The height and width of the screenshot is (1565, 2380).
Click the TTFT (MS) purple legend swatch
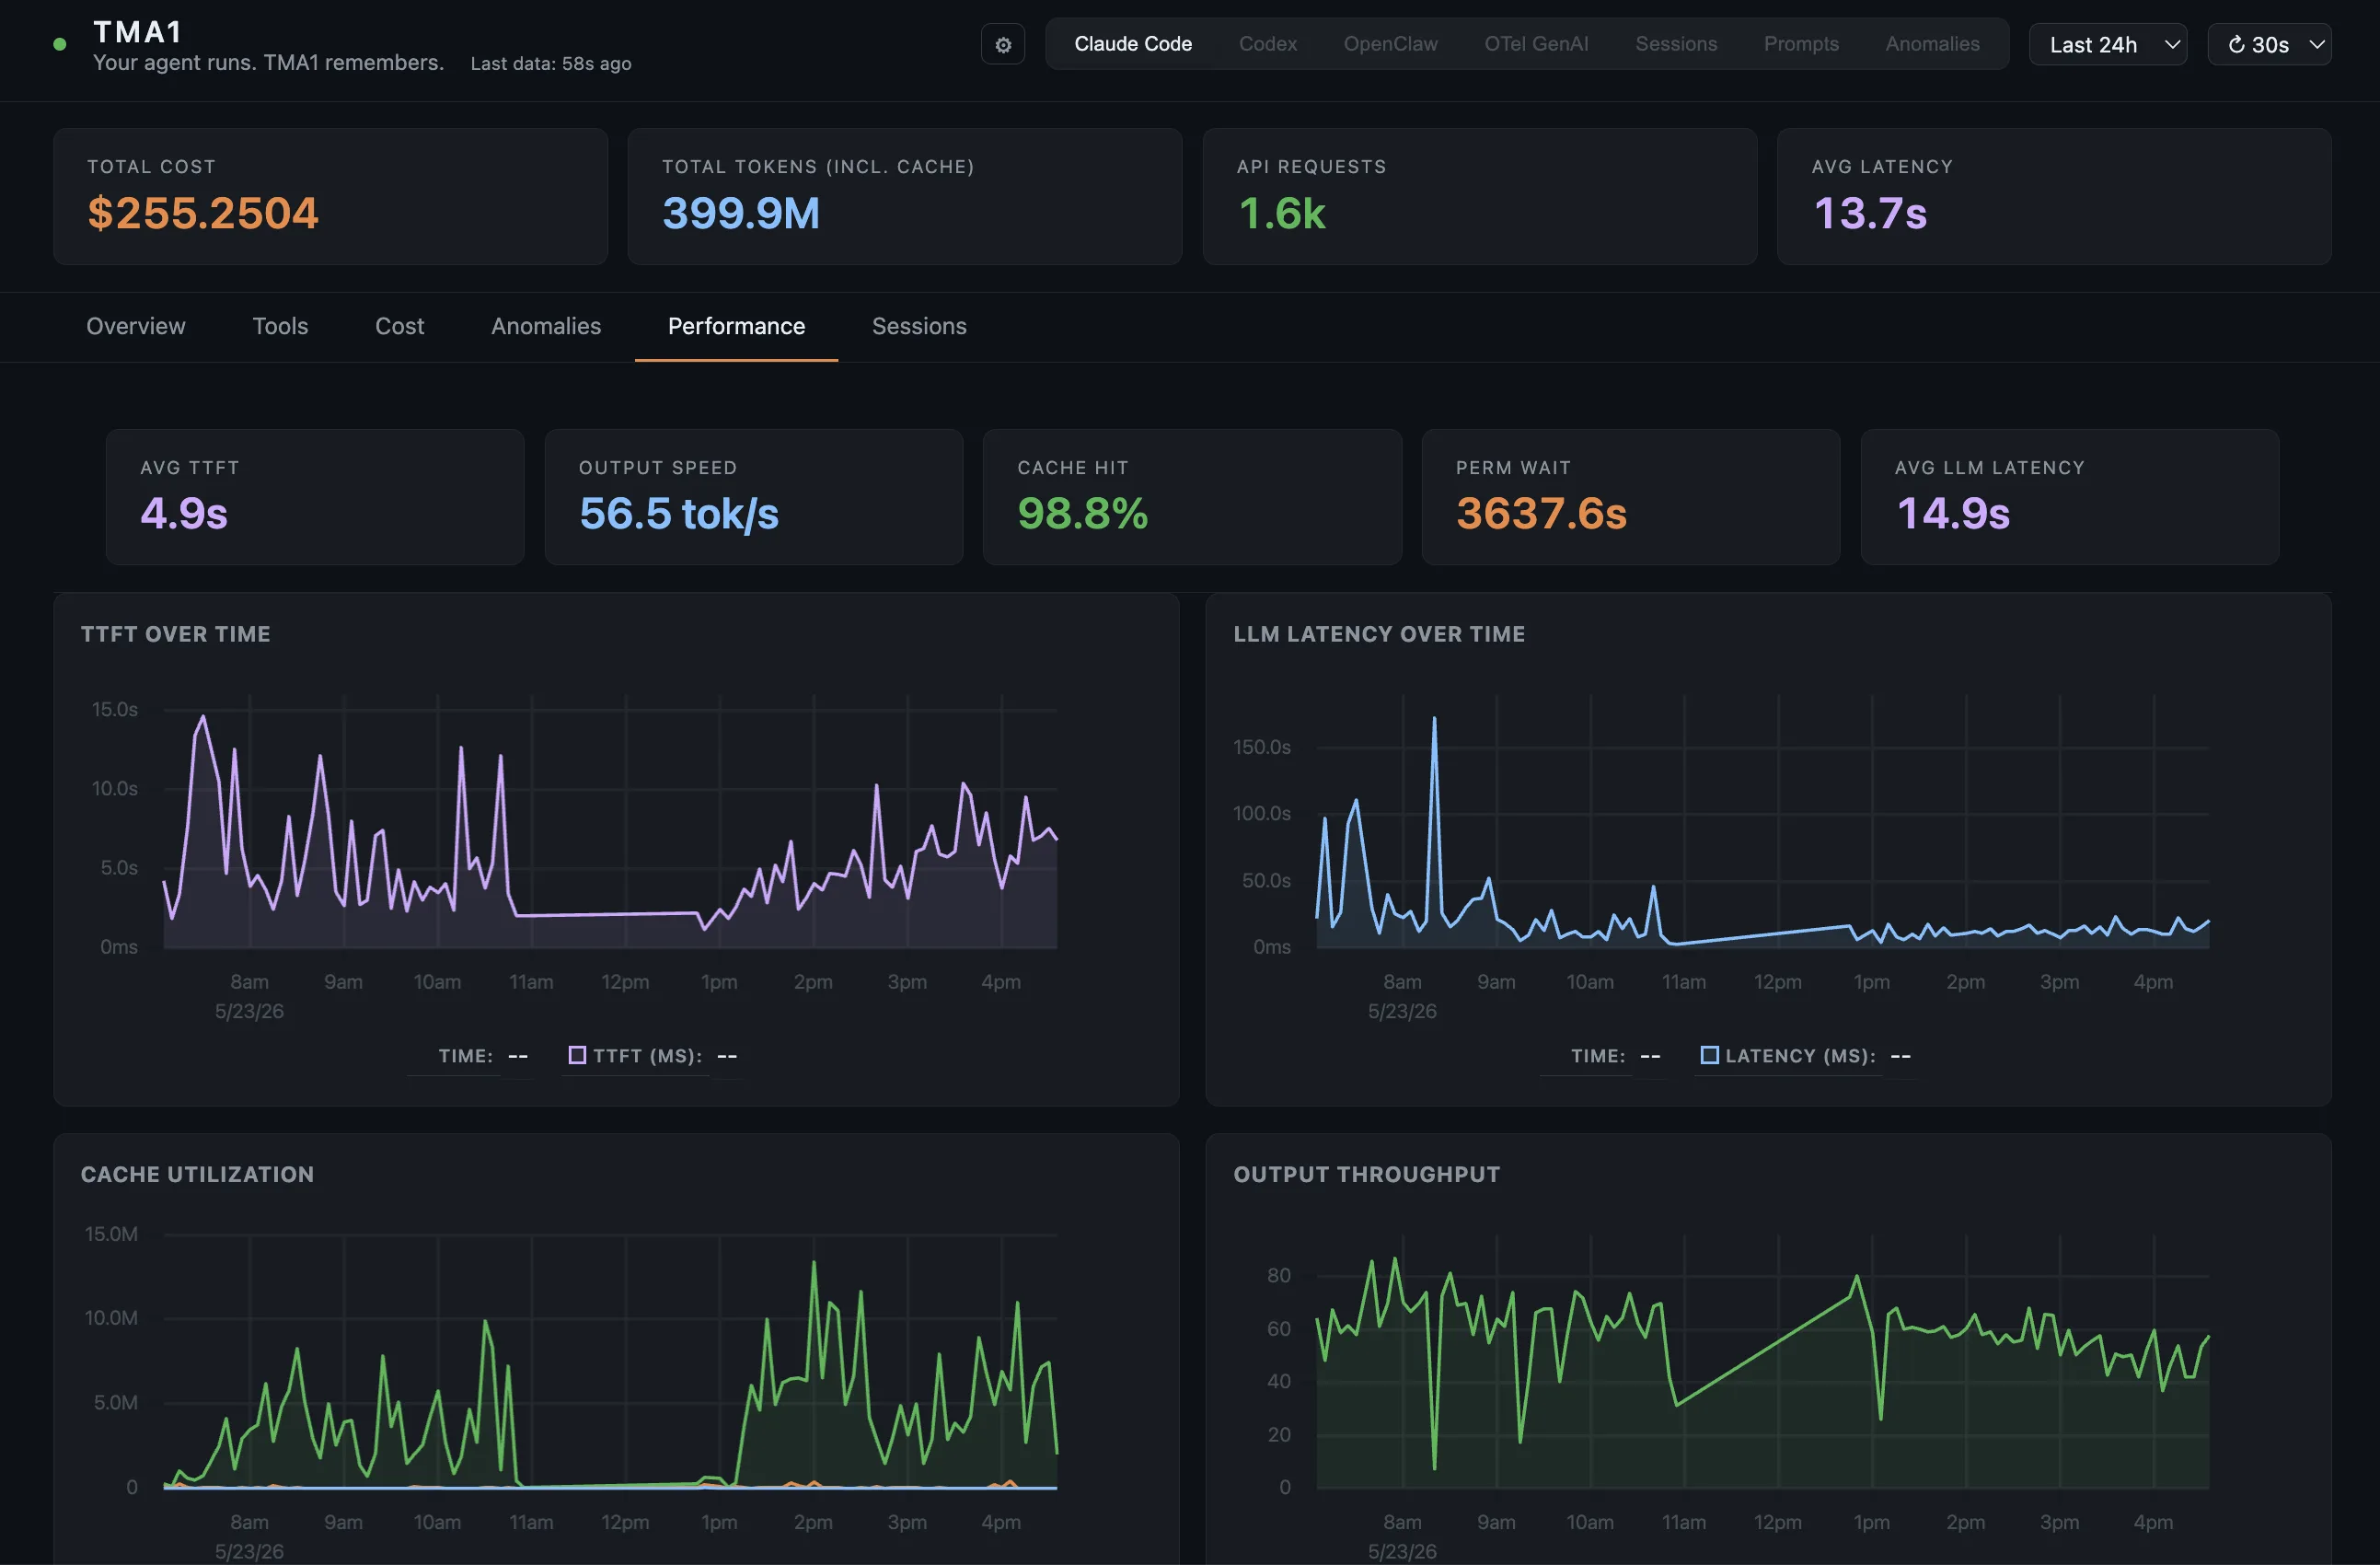[x=577, y=1055]
